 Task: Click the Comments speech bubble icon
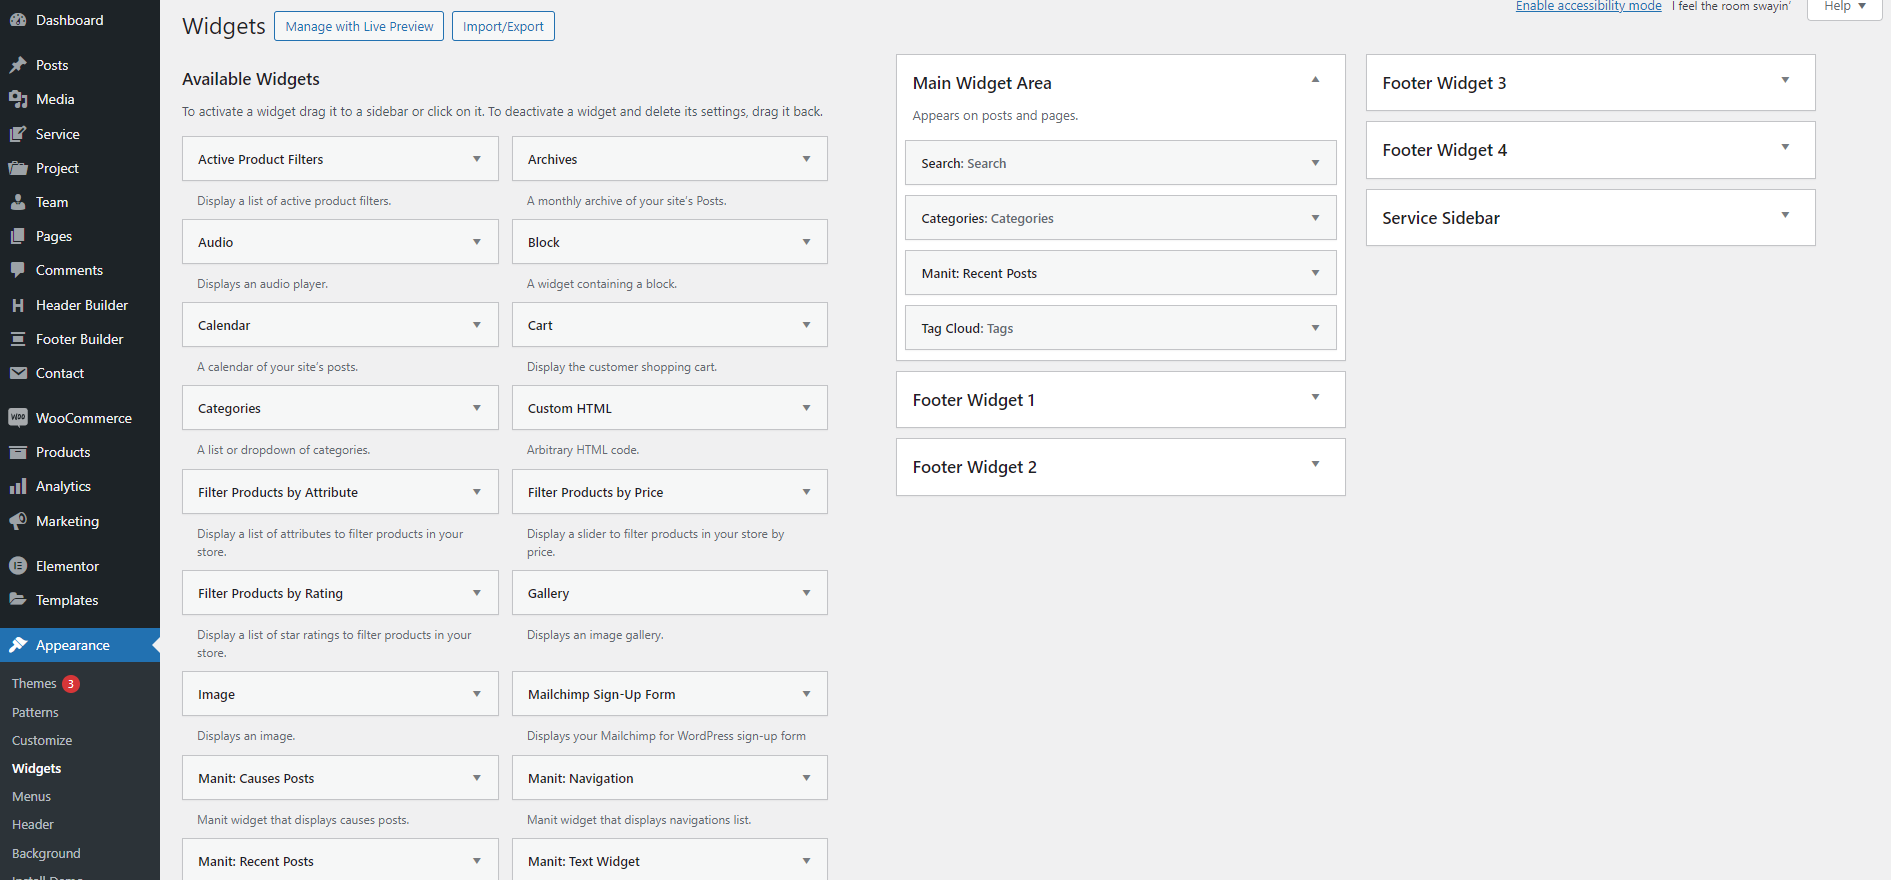tap(18, 270)
